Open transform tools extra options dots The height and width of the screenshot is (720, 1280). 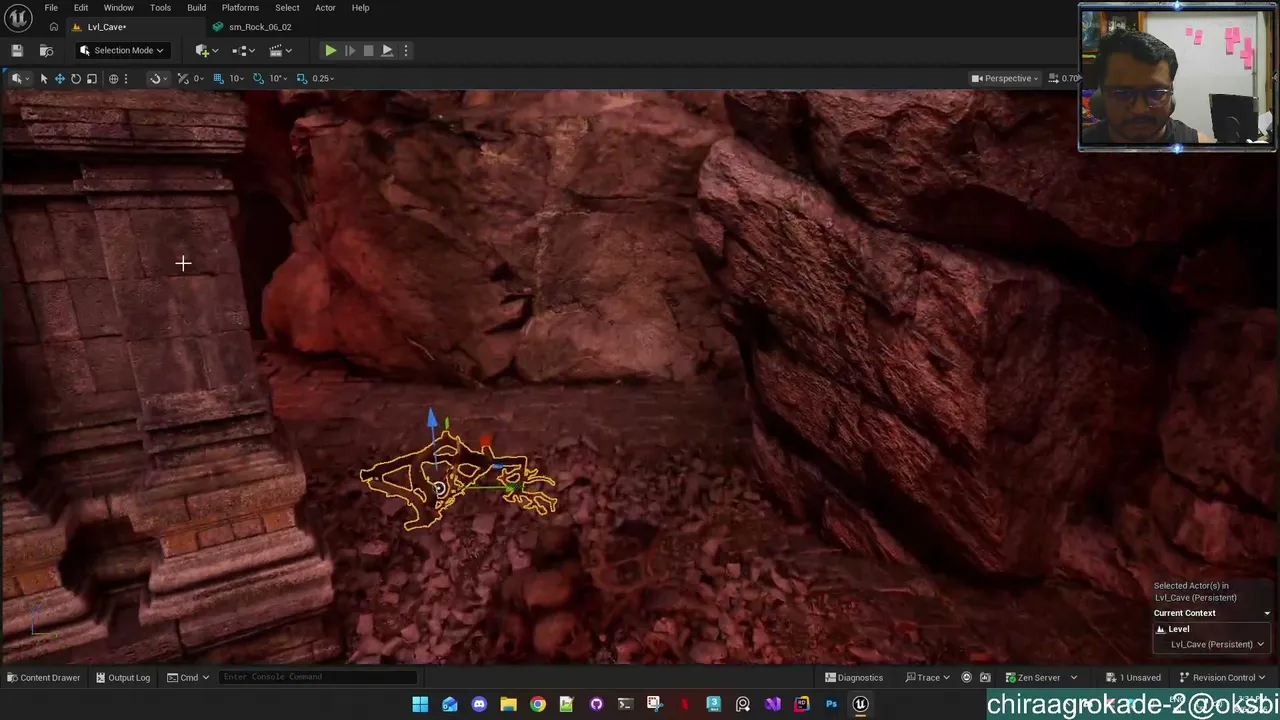click(126, 78)
